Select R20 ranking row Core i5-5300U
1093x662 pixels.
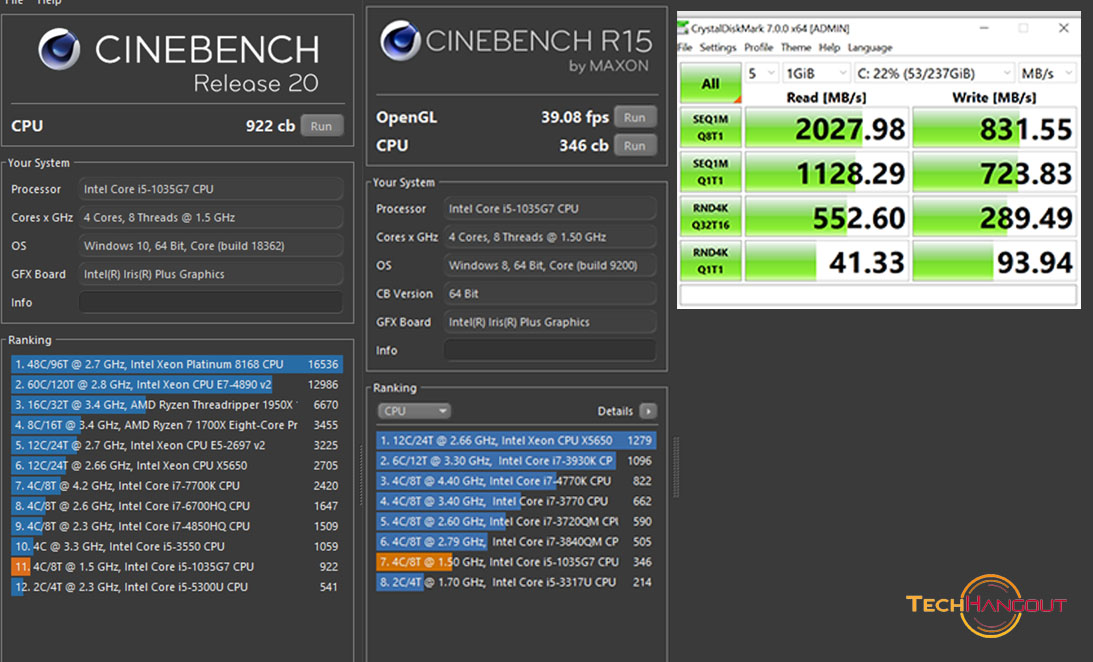[x=176, y=587]
